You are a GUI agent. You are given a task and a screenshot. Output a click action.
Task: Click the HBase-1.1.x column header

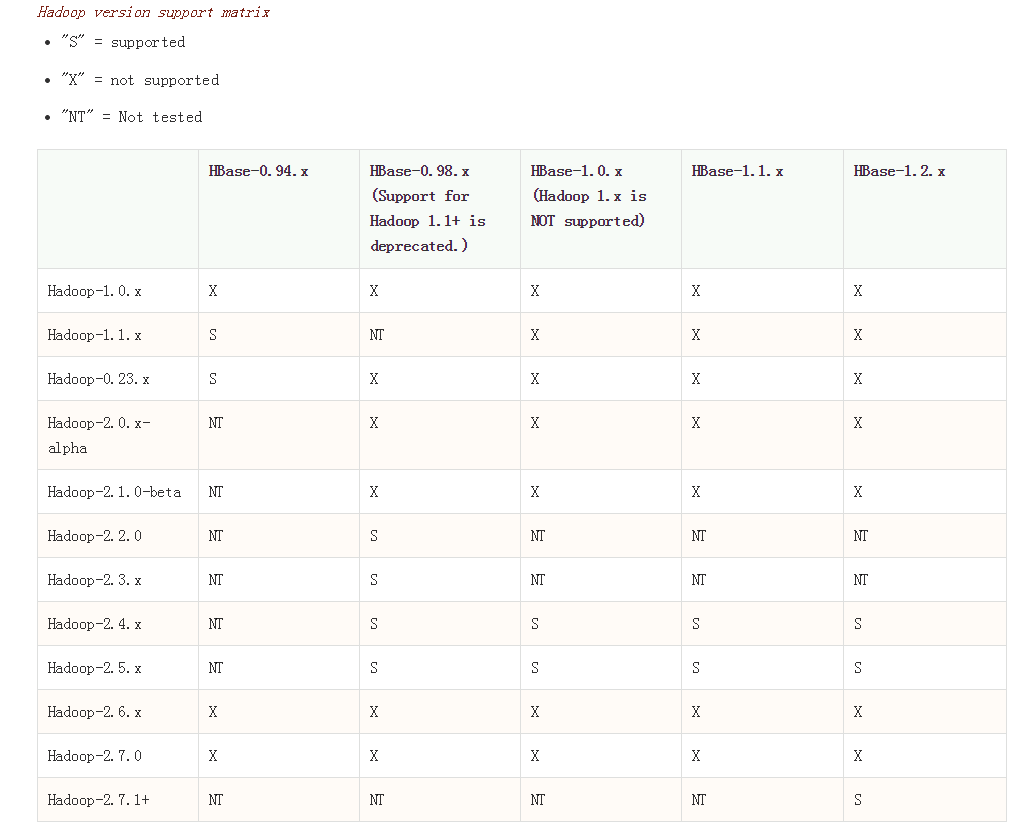(738, 171)
